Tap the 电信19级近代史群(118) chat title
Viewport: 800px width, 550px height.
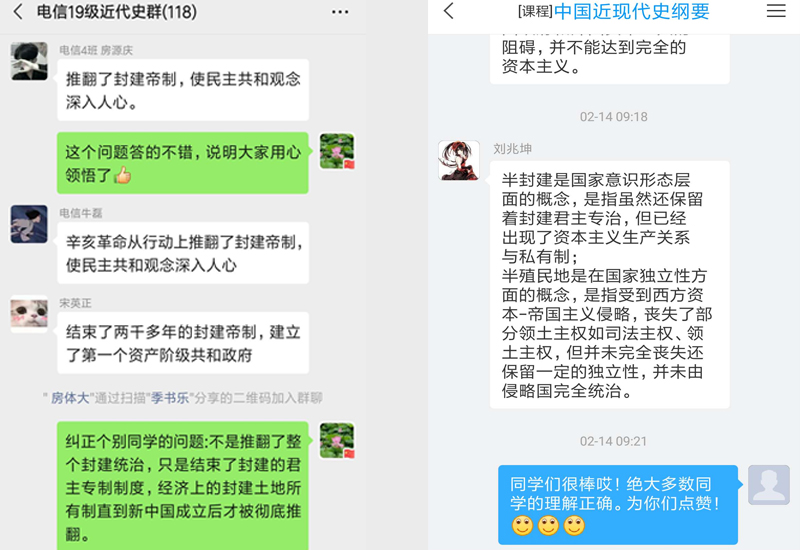117,12
